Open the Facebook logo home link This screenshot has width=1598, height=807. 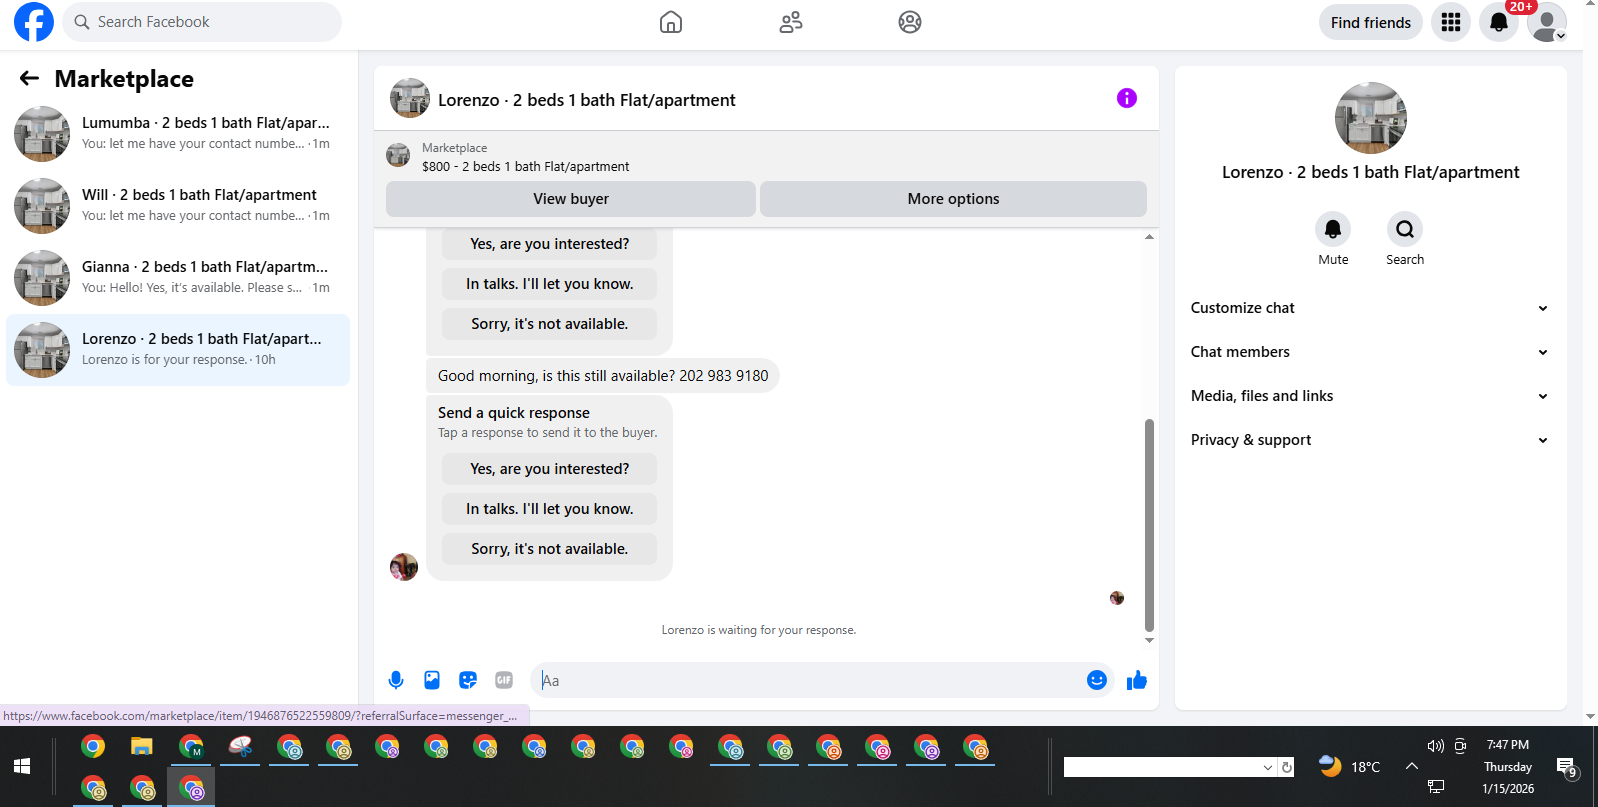[33, 22]
